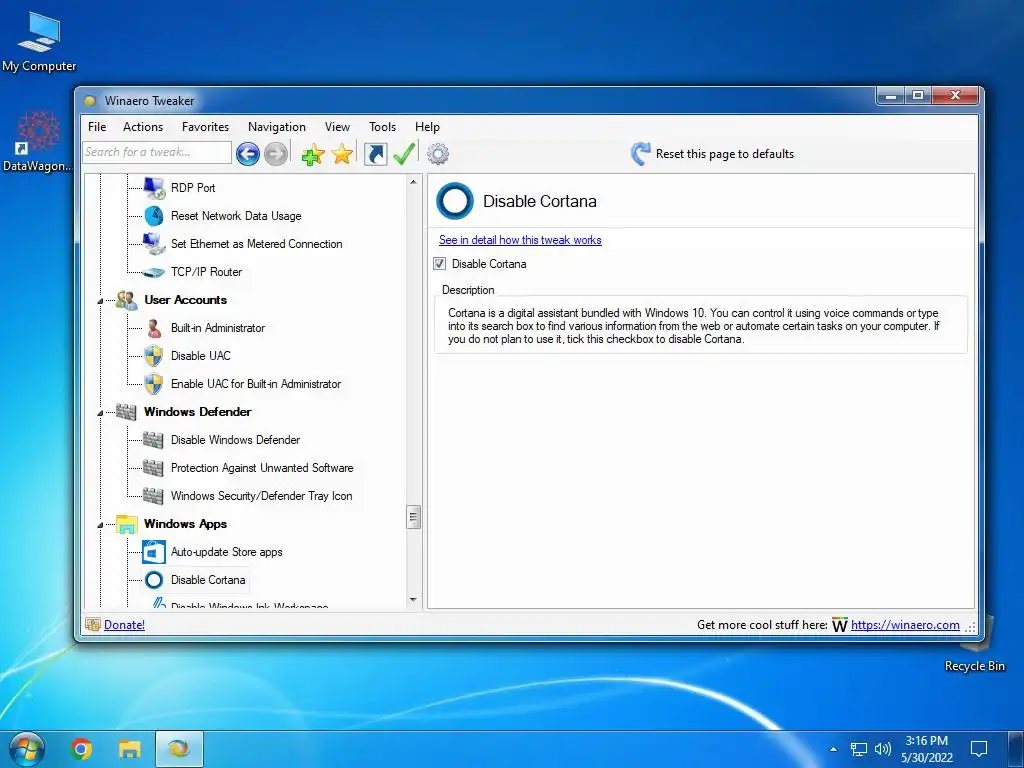Click 'See in detail how this tweak works'
The height and width of the screenshot is (768, 1024).
pos(520,240)
